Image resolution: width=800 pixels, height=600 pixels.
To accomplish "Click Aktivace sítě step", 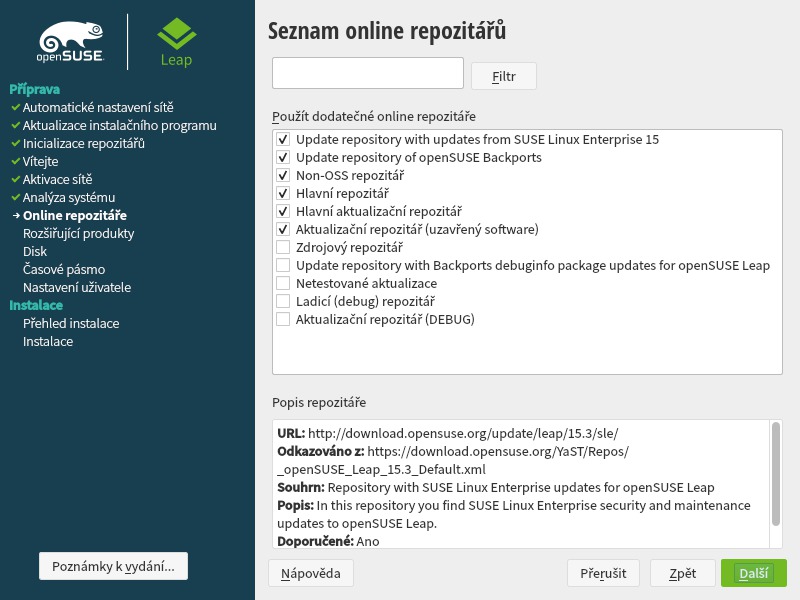I will (58, 180).
